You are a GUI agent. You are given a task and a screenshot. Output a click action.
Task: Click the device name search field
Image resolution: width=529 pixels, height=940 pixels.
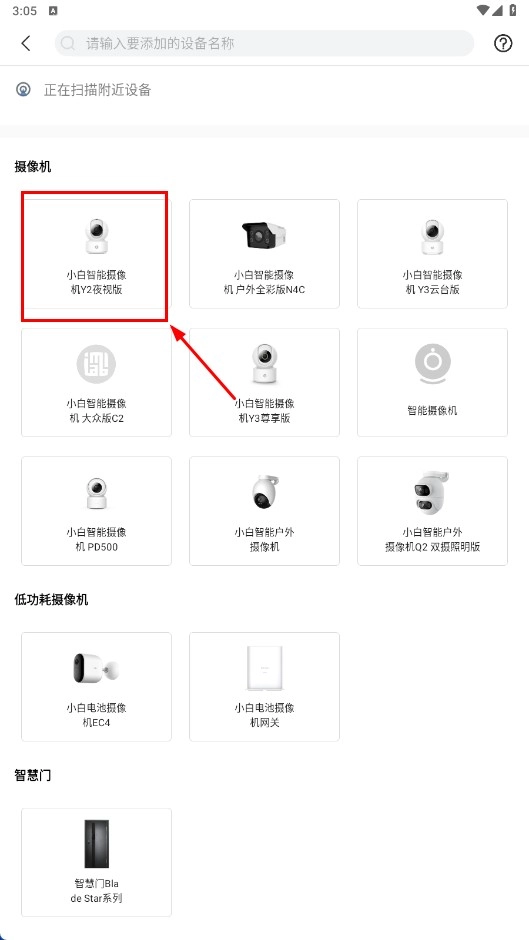[x=264, y=43]
